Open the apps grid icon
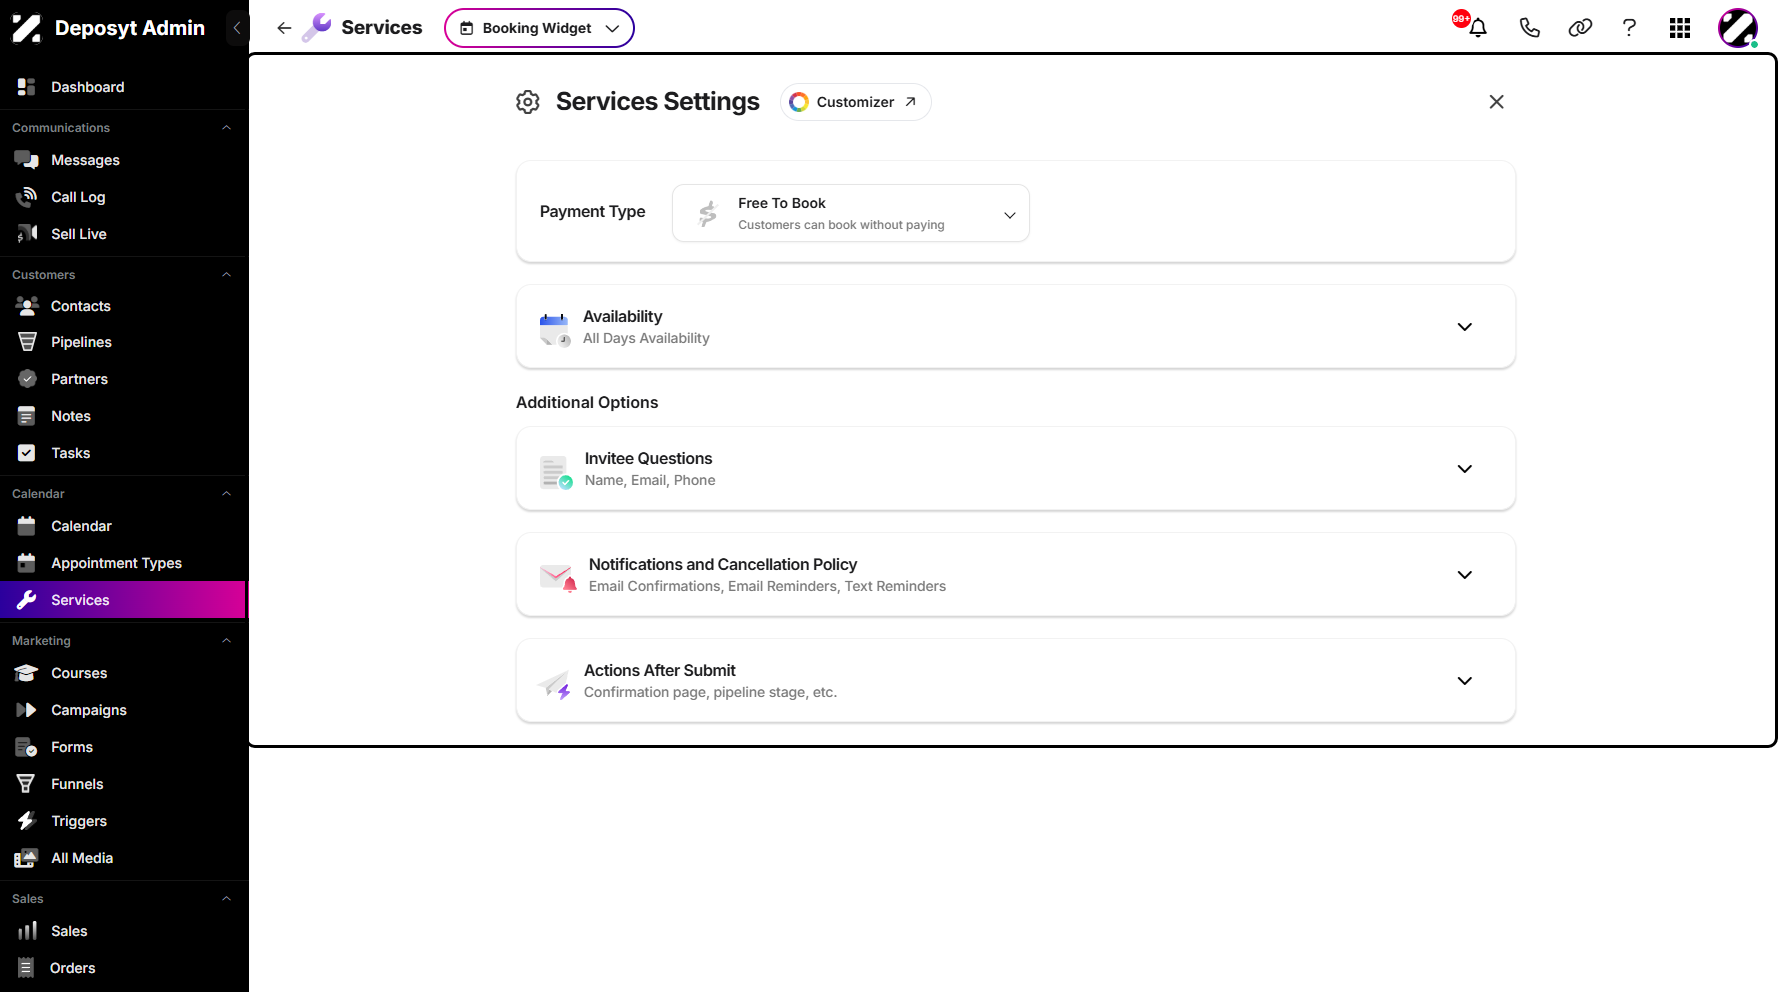Image resolution: width=1782 pixels, height=992 pixels. pos(1680,28)
